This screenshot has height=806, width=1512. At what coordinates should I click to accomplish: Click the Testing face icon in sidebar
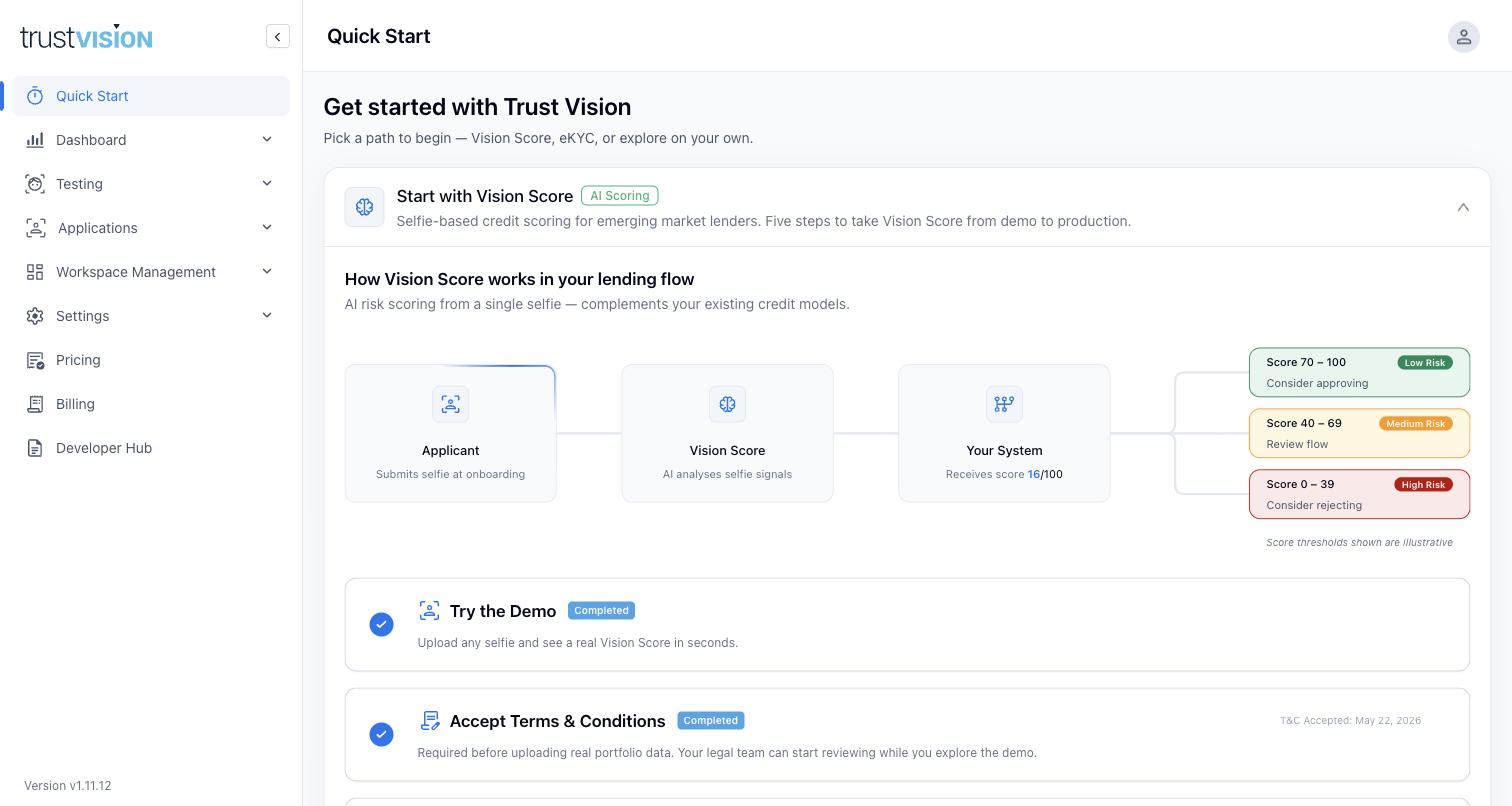pyautogui.click(x=35, y=184)
